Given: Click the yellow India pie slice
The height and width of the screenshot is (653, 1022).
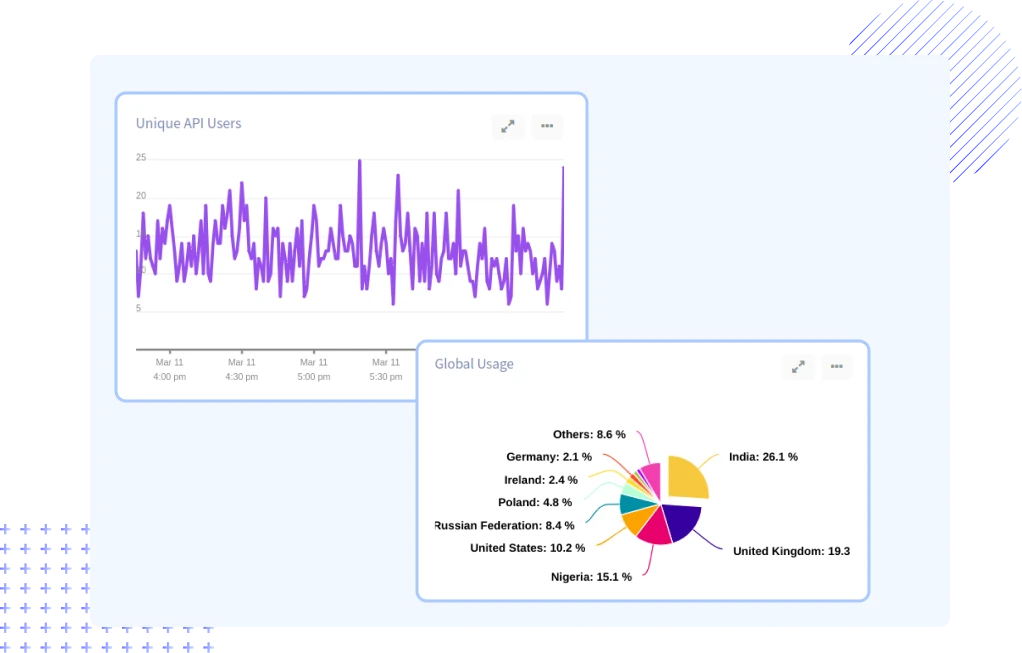Looking at the screenshot, I should tap(686, 478).
